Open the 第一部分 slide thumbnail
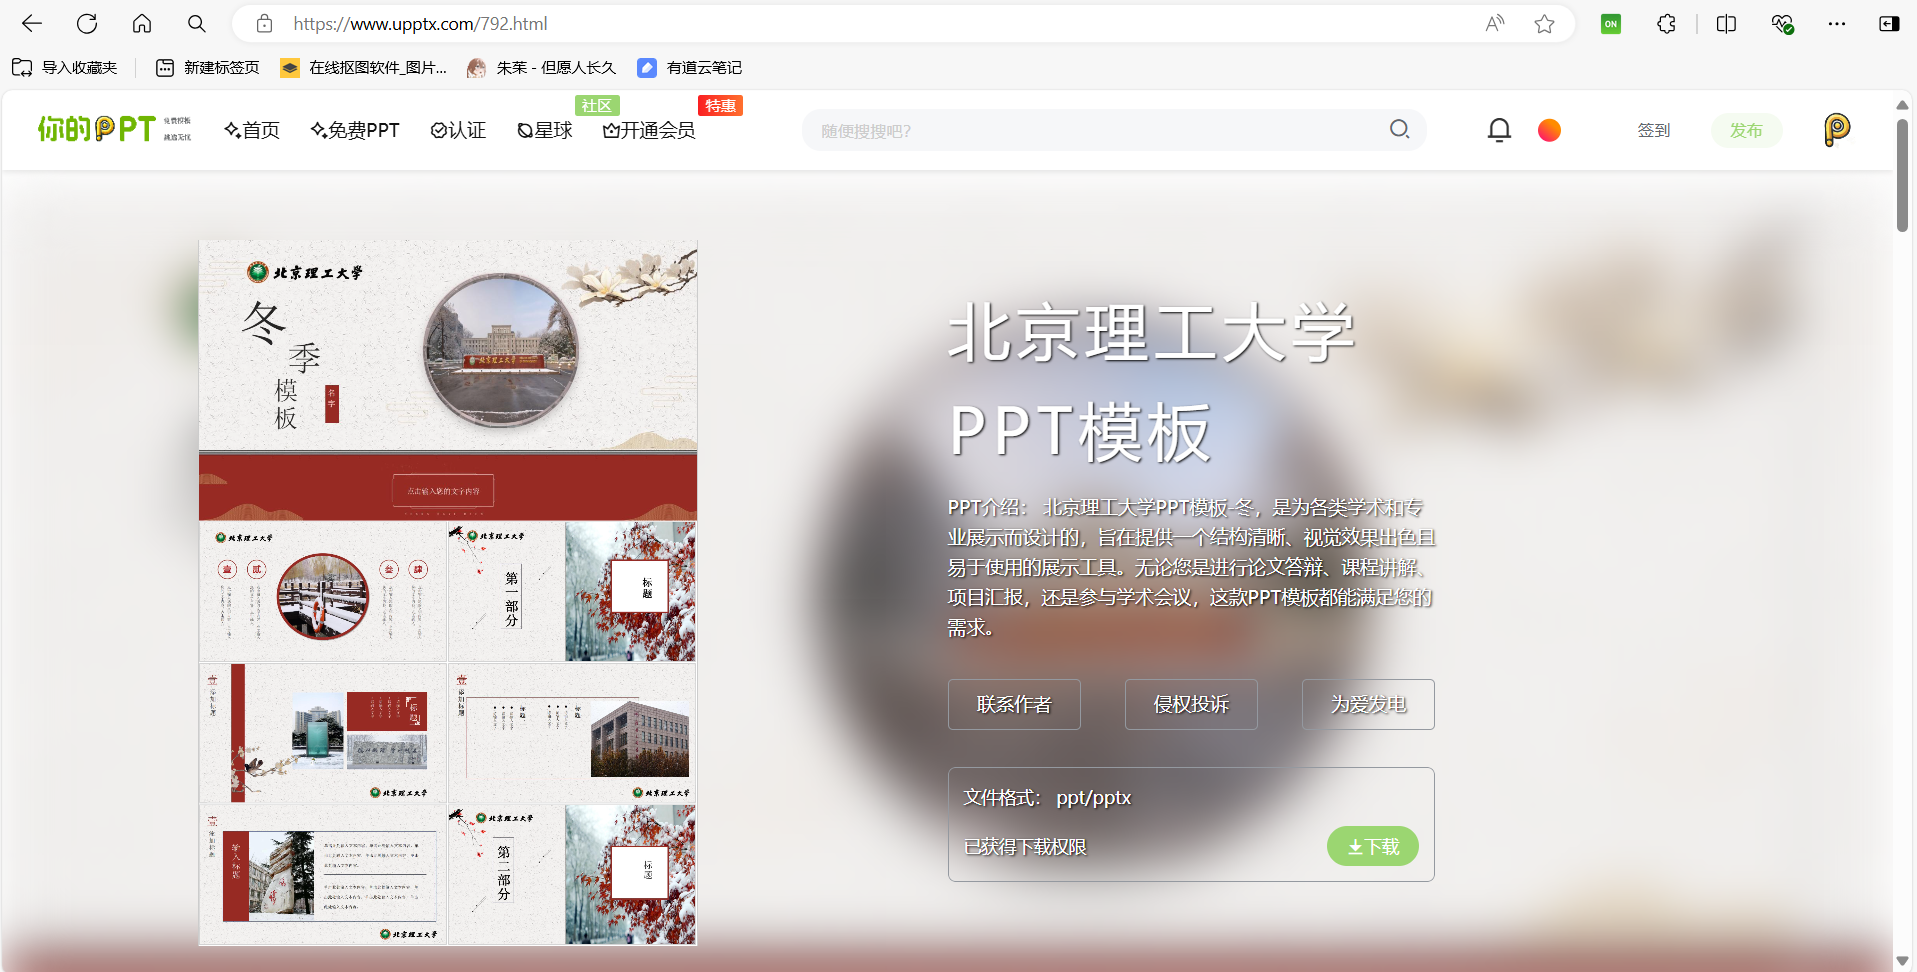Screen dimensions: 1917x972 click(572, 591)
